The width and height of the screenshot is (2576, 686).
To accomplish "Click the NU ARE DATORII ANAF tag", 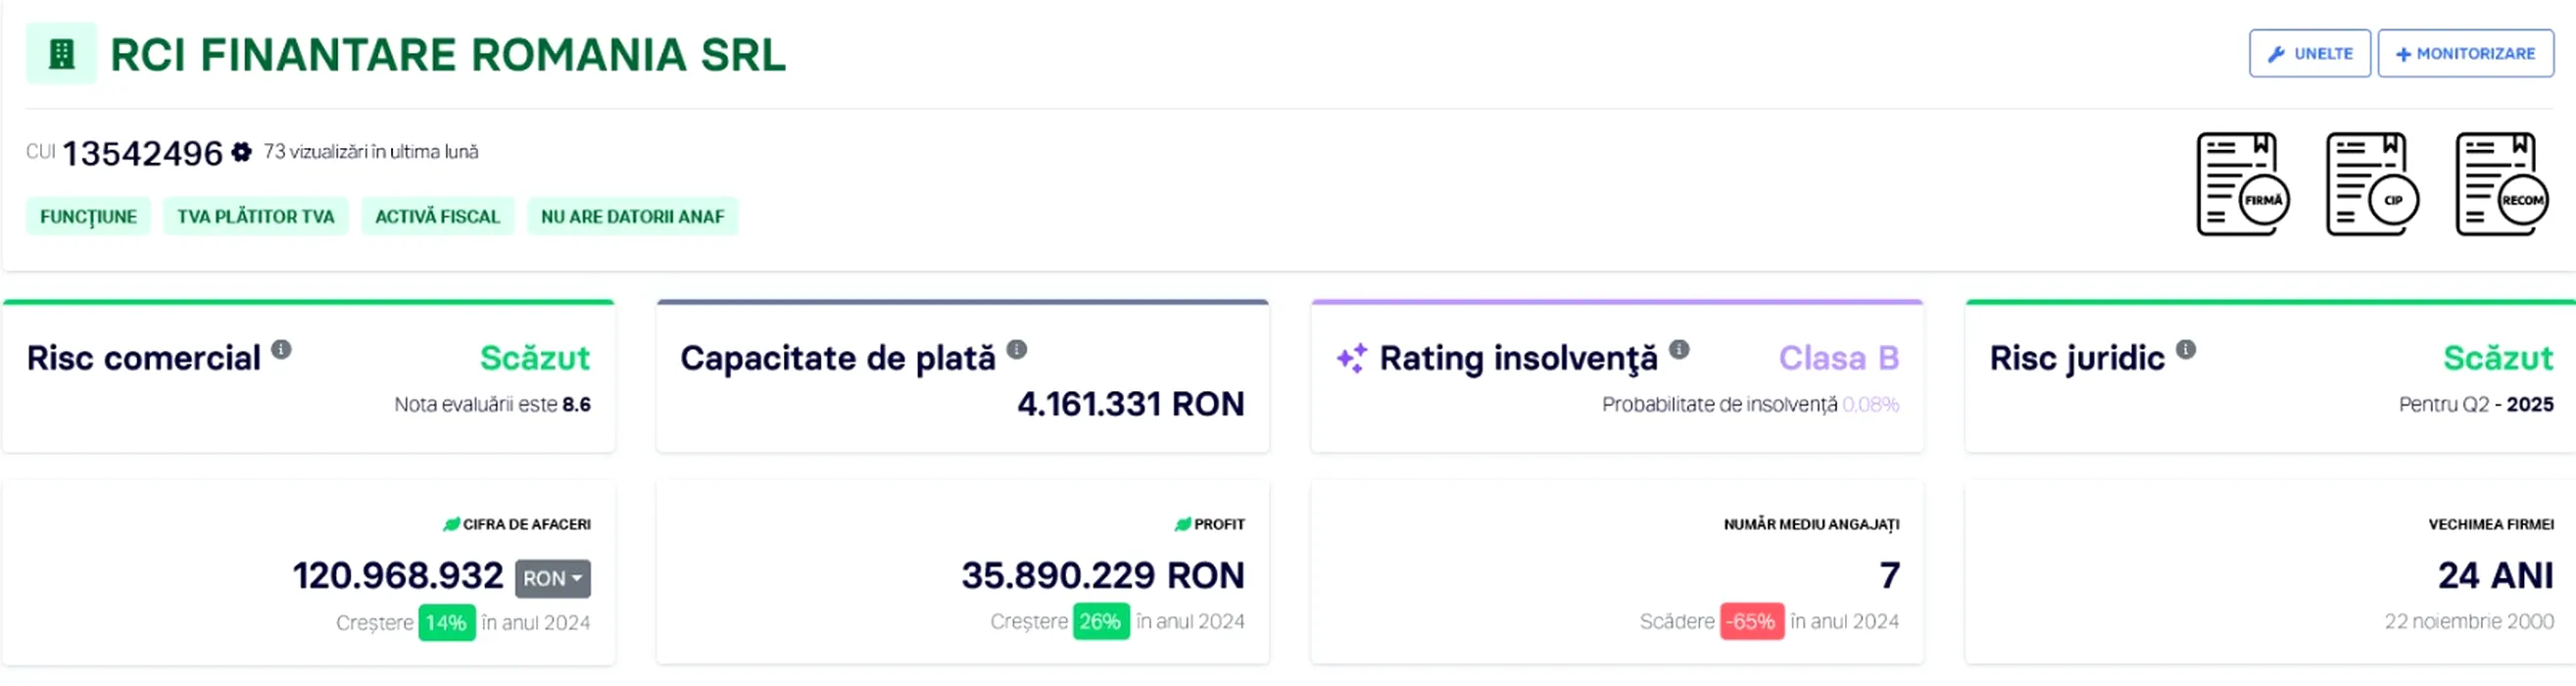I will [x=632, y=217].
